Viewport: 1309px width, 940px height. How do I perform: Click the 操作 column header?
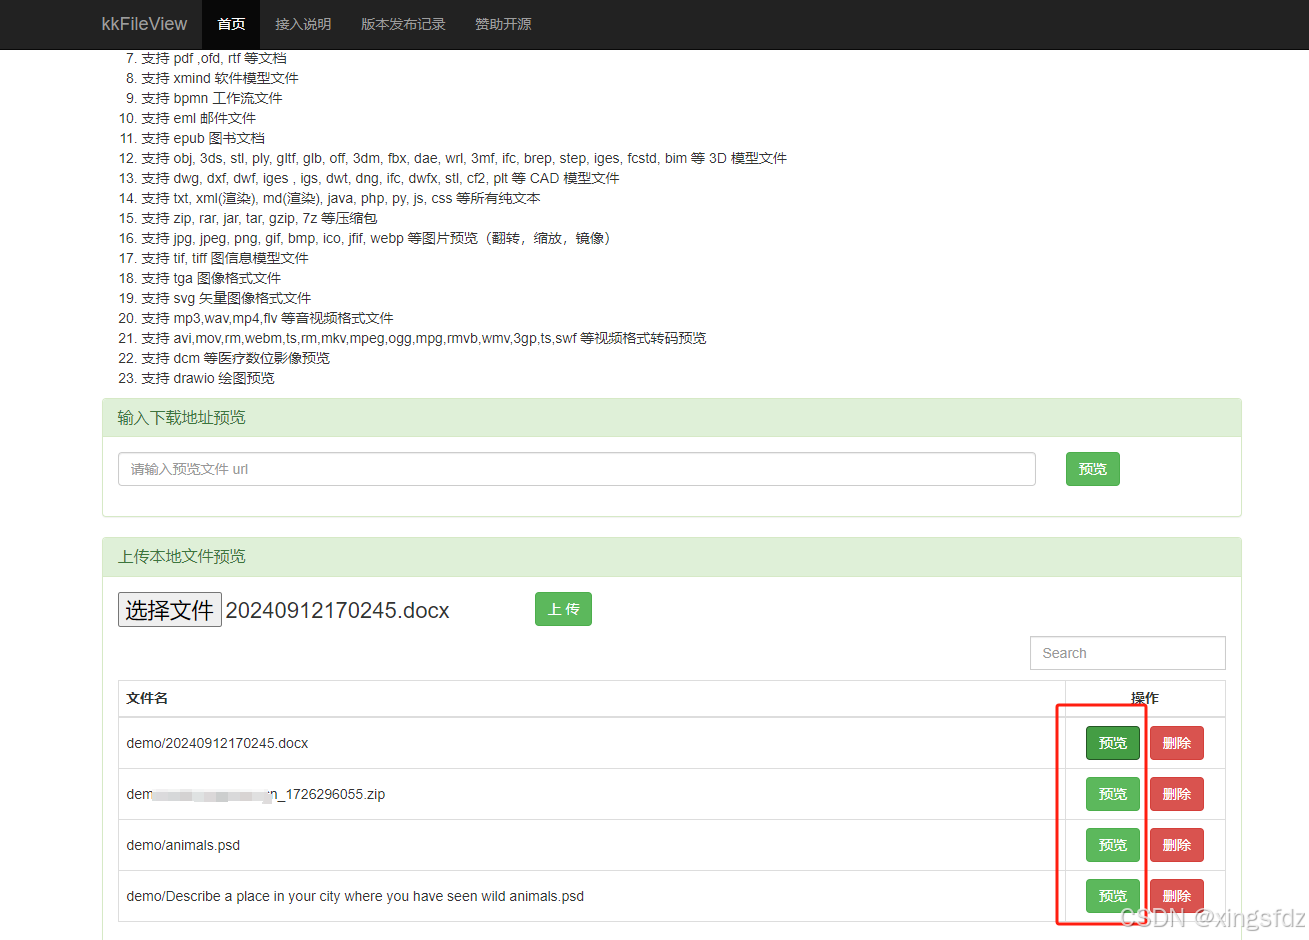coord(1145,698)
